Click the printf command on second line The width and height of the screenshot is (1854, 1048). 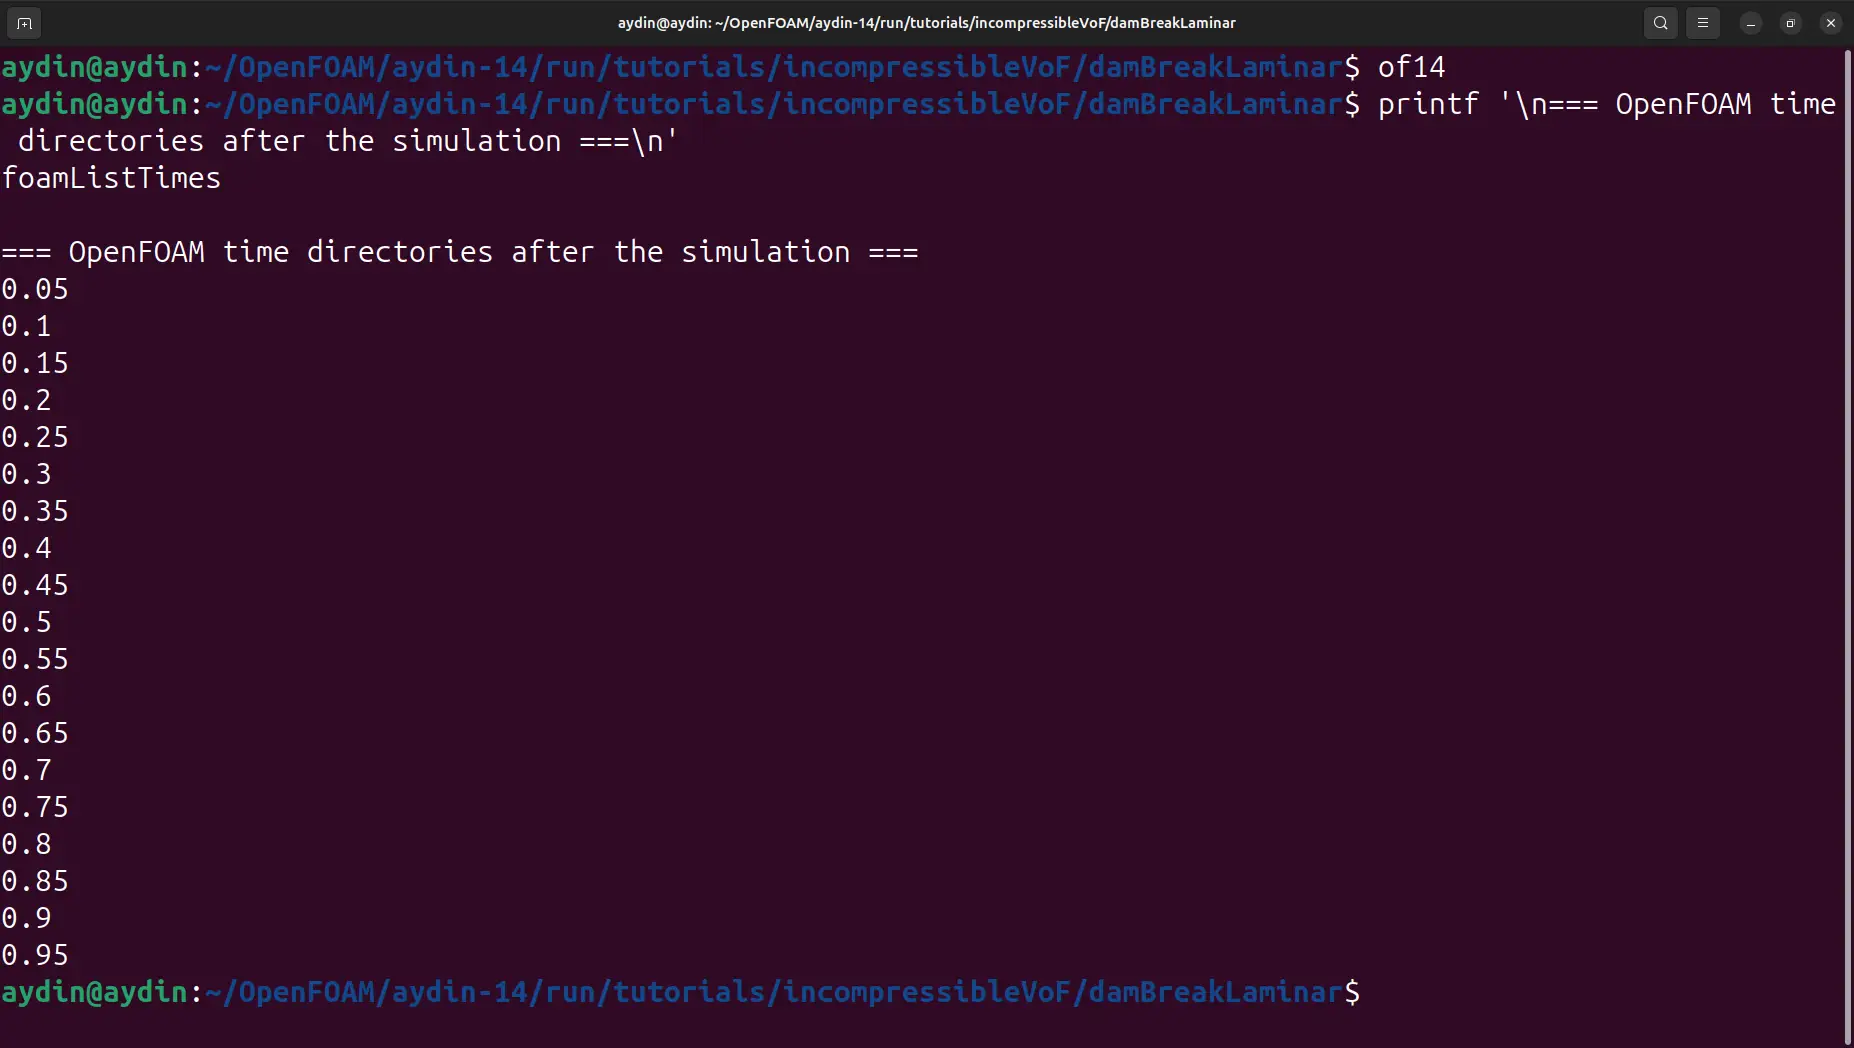[1428, 105]
